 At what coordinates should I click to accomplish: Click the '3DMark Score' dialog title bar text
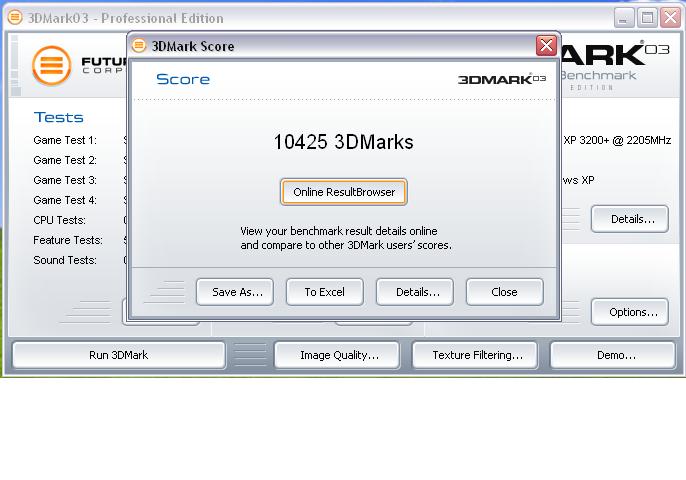pos(193,46)
